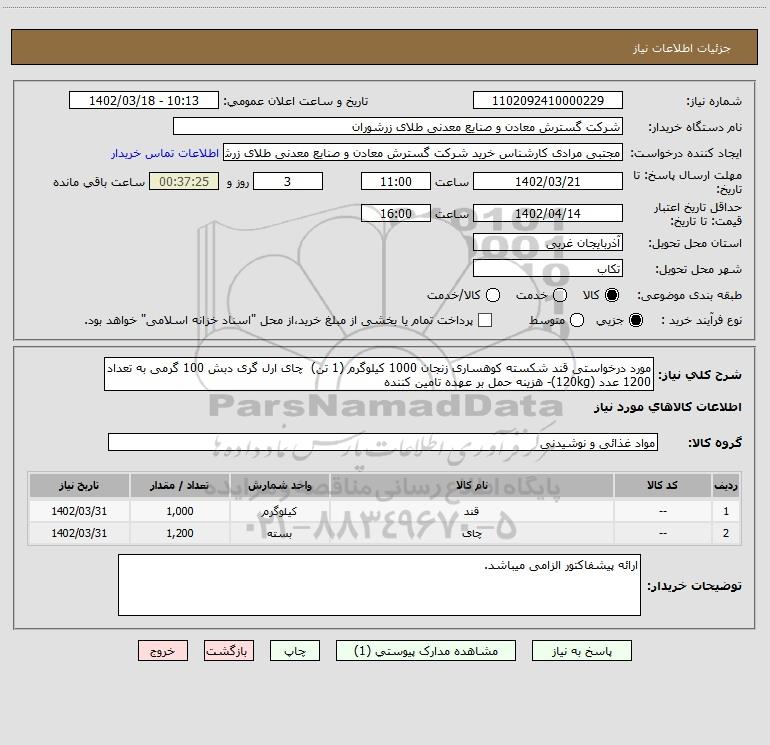
Task: Click the قند item name cell
Action: coord(471,511)
